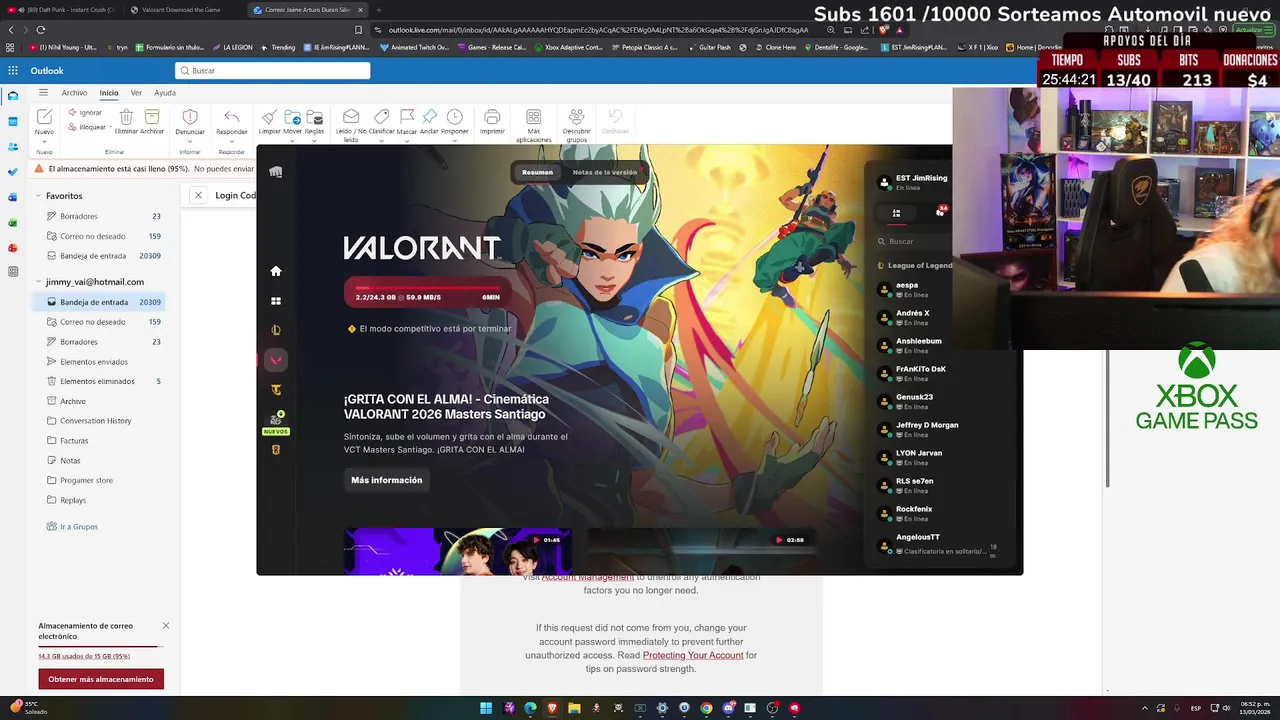Open Ayuda ribbon tab
This screenshot has height=720, width=1280.
tap(165, 93)
